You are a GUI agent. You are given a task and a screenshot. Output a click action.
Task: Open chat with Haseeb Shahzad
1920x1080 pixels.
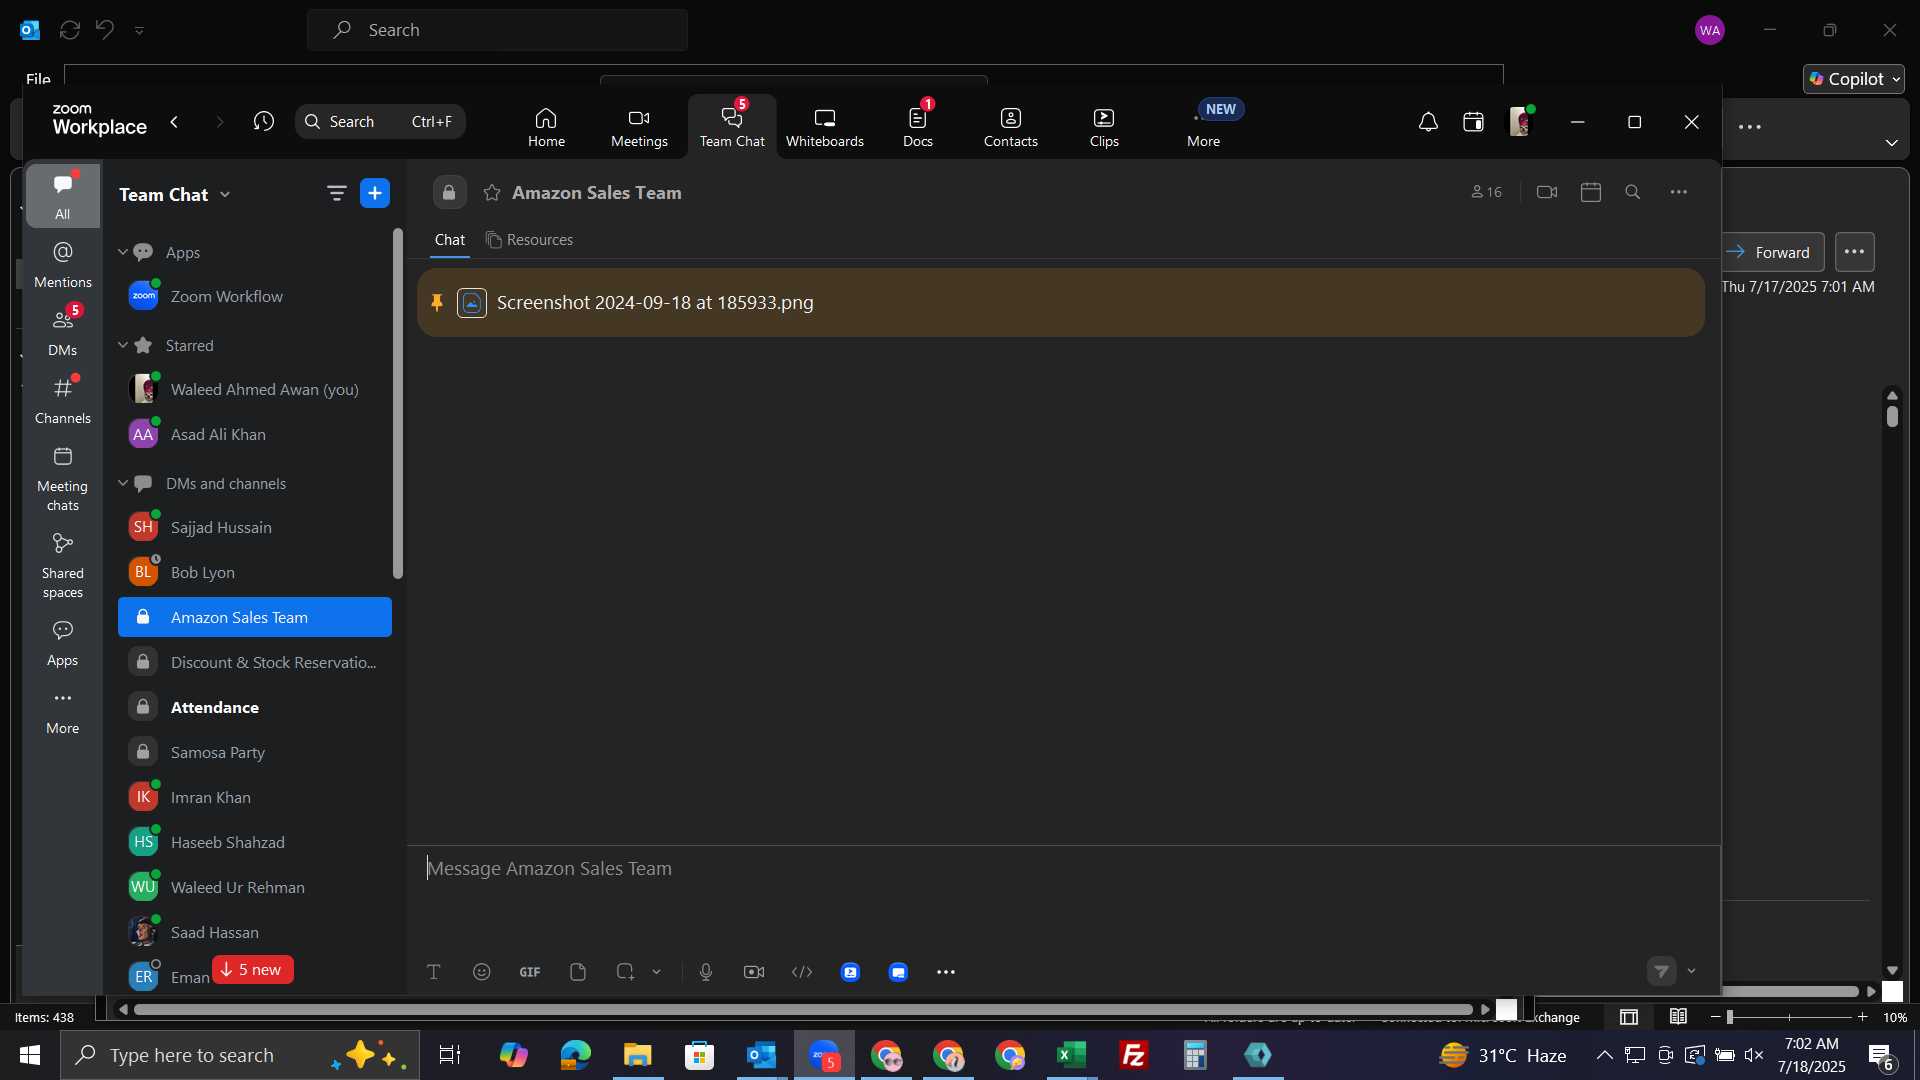255,842
